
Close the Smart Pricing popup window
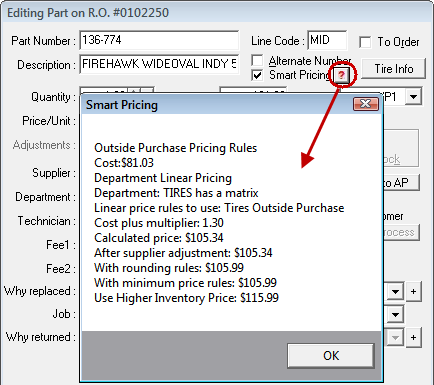point(366,104)
